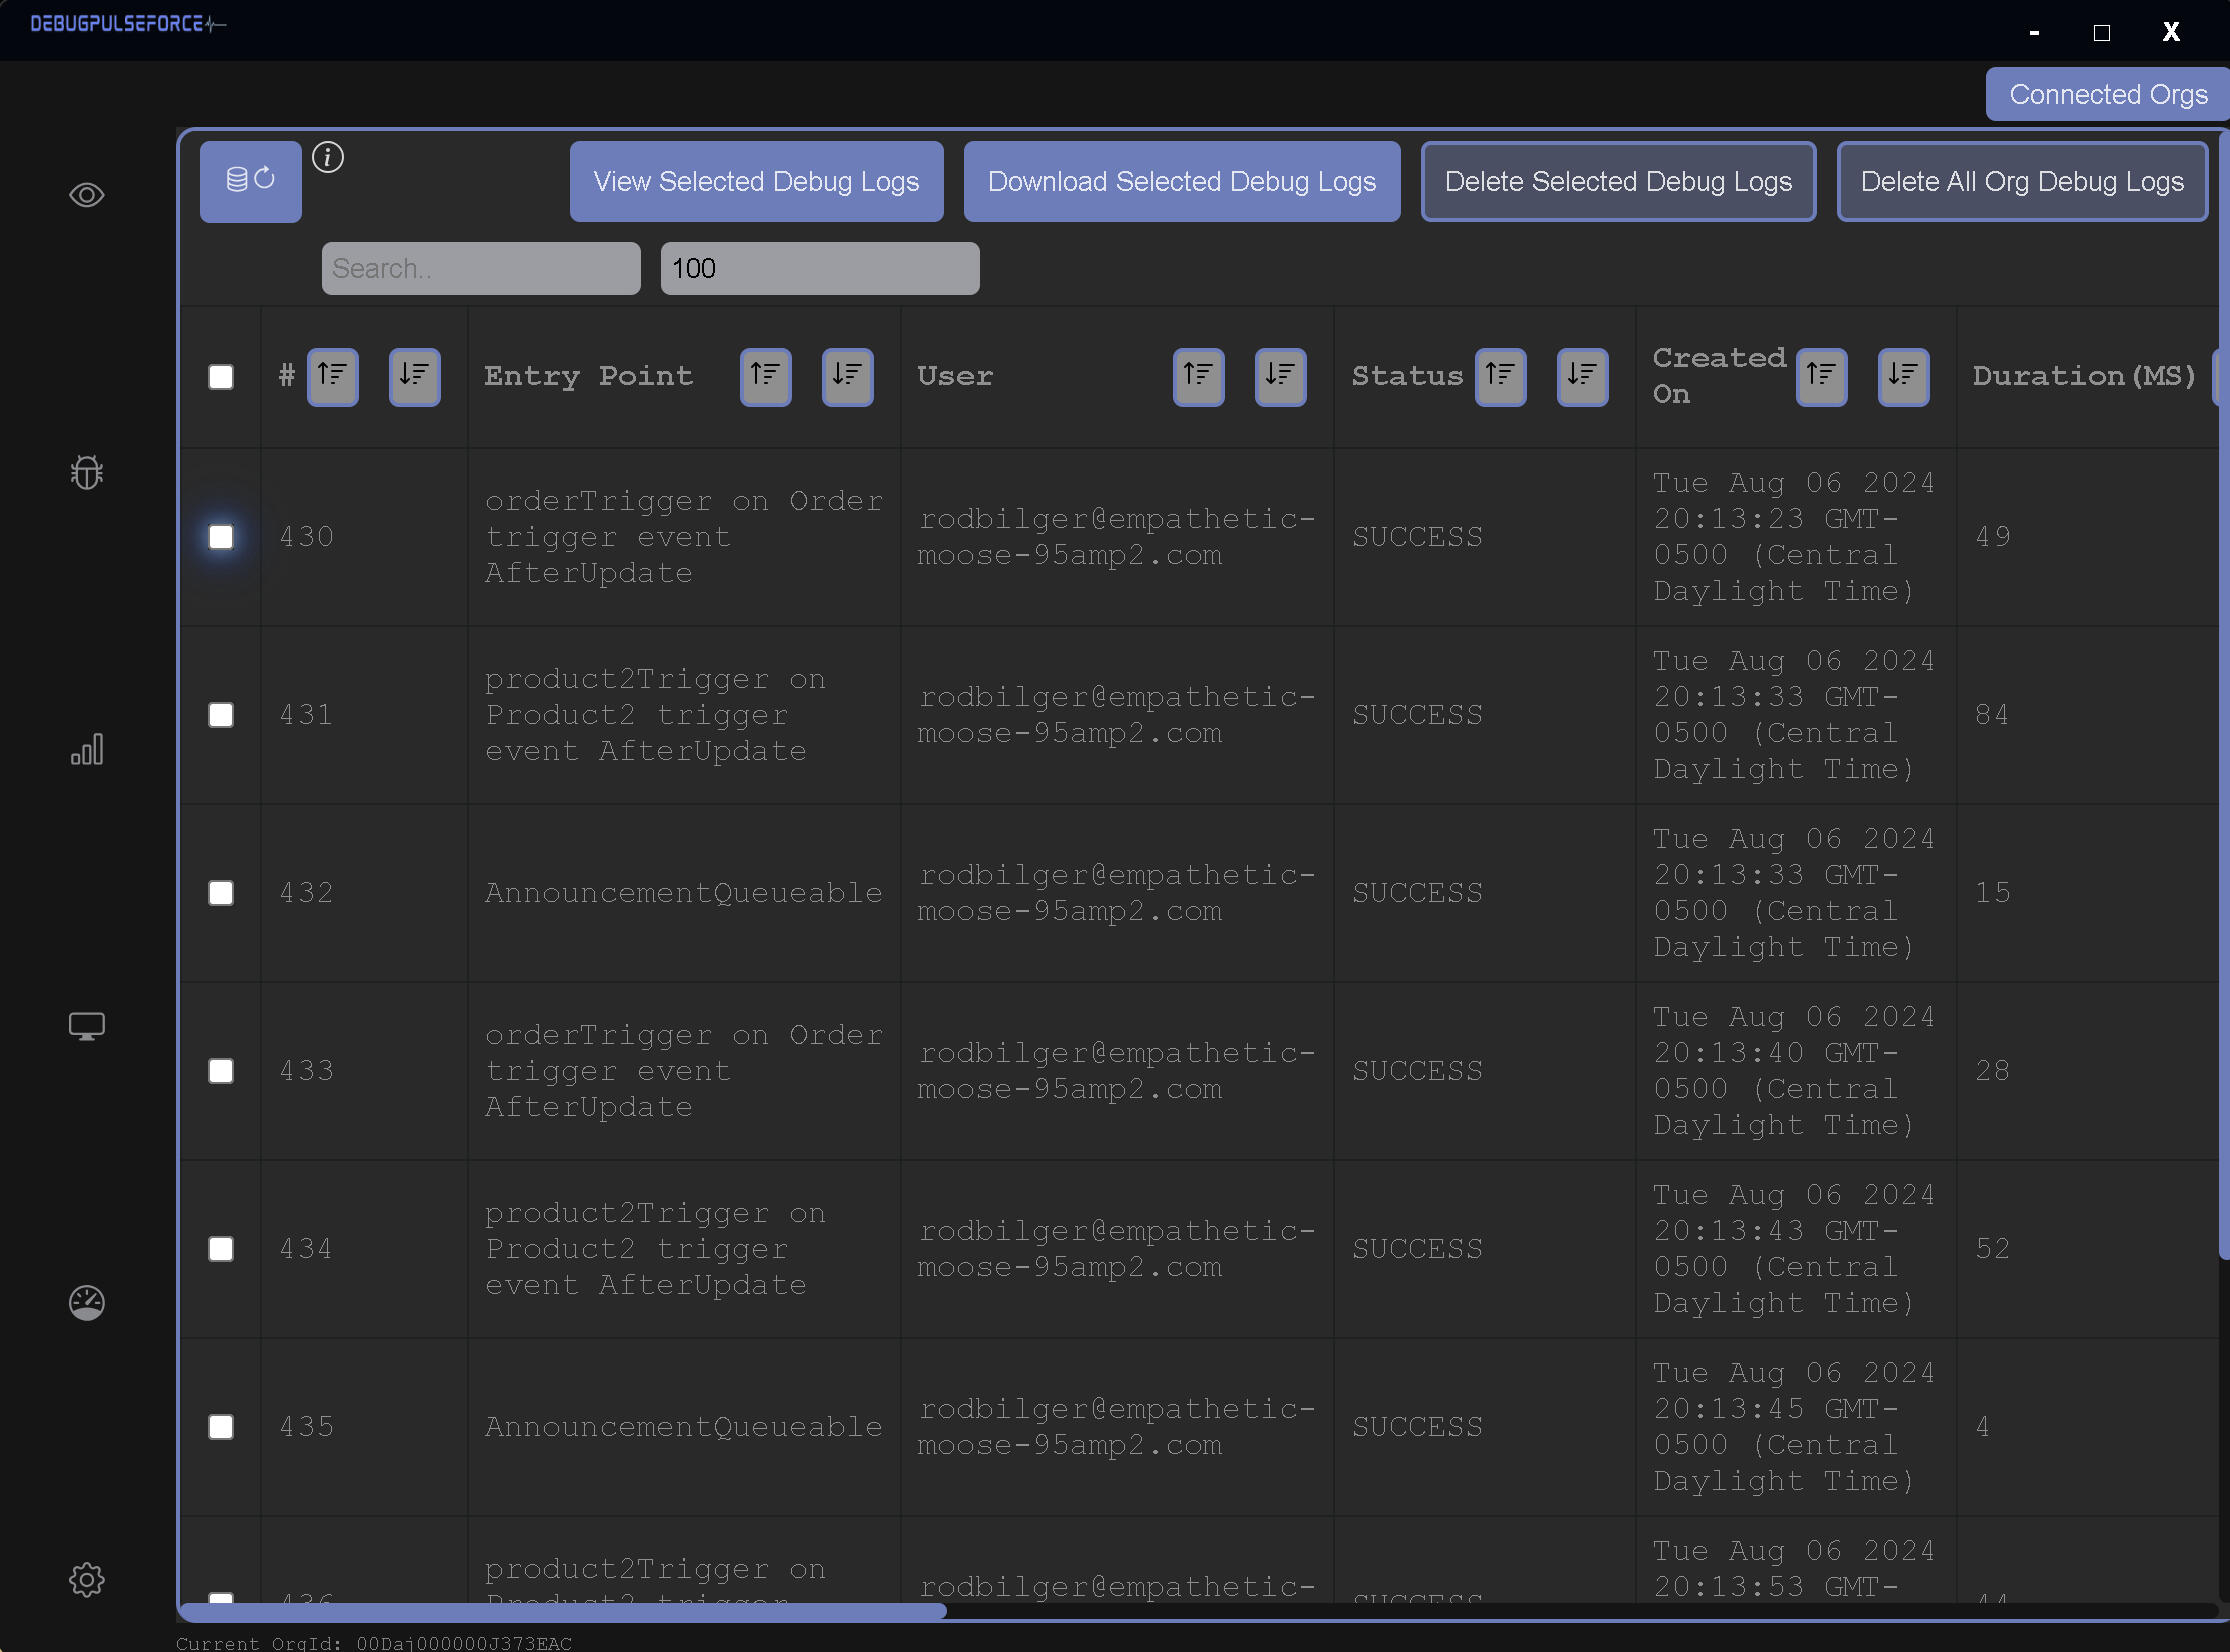Click the eye icon in left sidebar

tap(87, 195)
